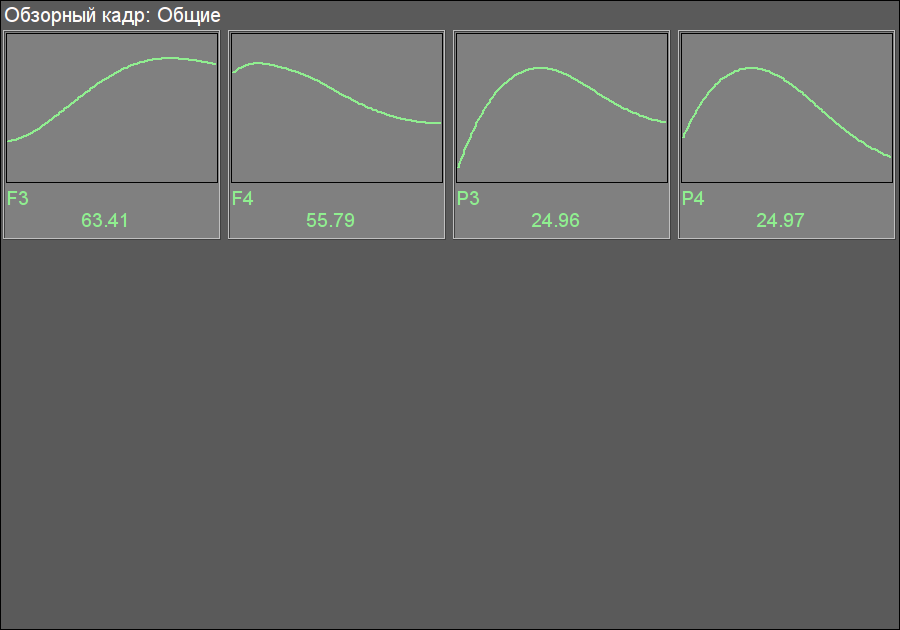The image size is (900, 630).
Task: Click the value 24.96 under P3
Action: [x=555, y=220]
